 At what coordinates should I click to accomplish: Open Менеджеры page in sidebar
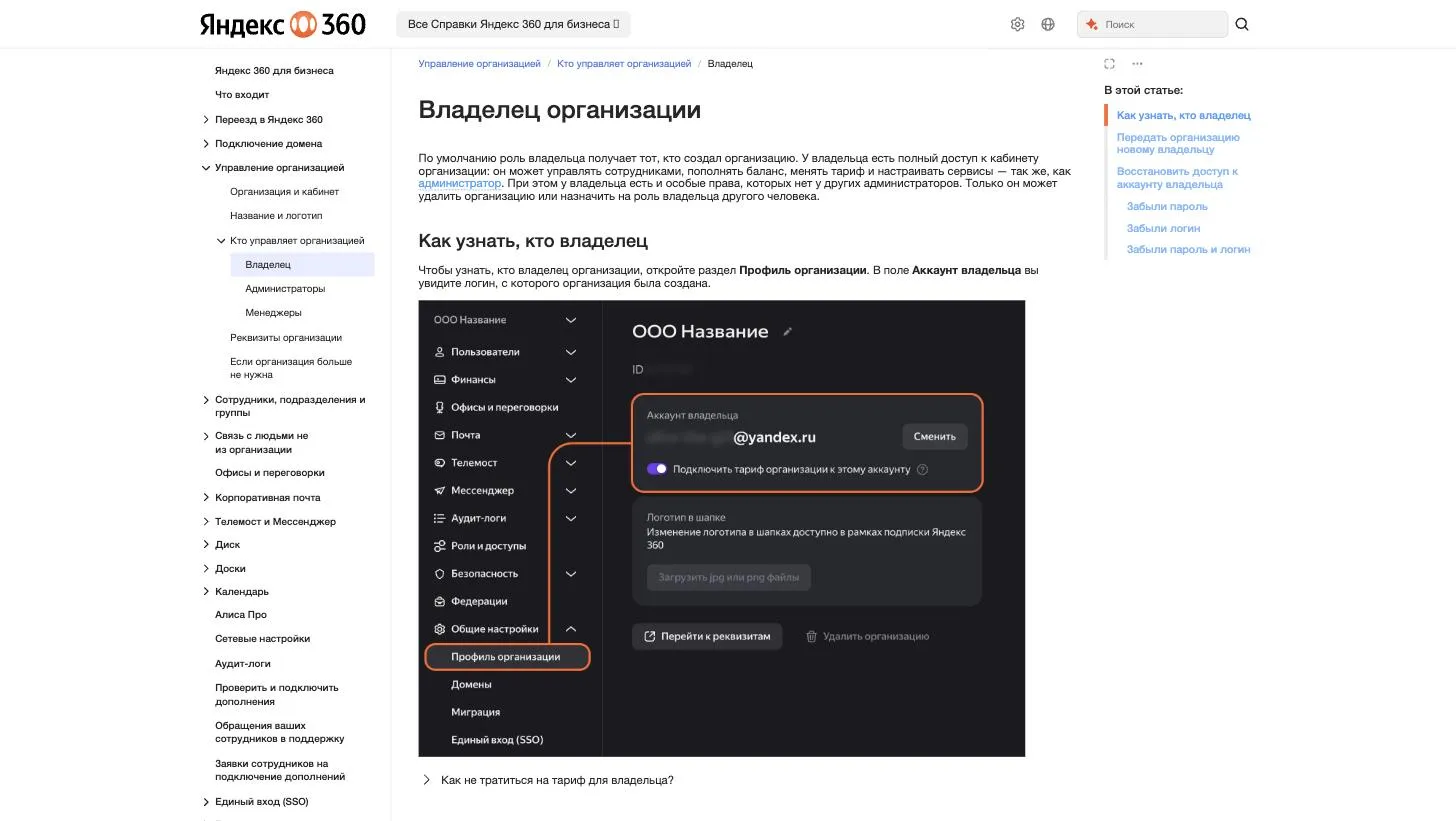pos(273,313)
